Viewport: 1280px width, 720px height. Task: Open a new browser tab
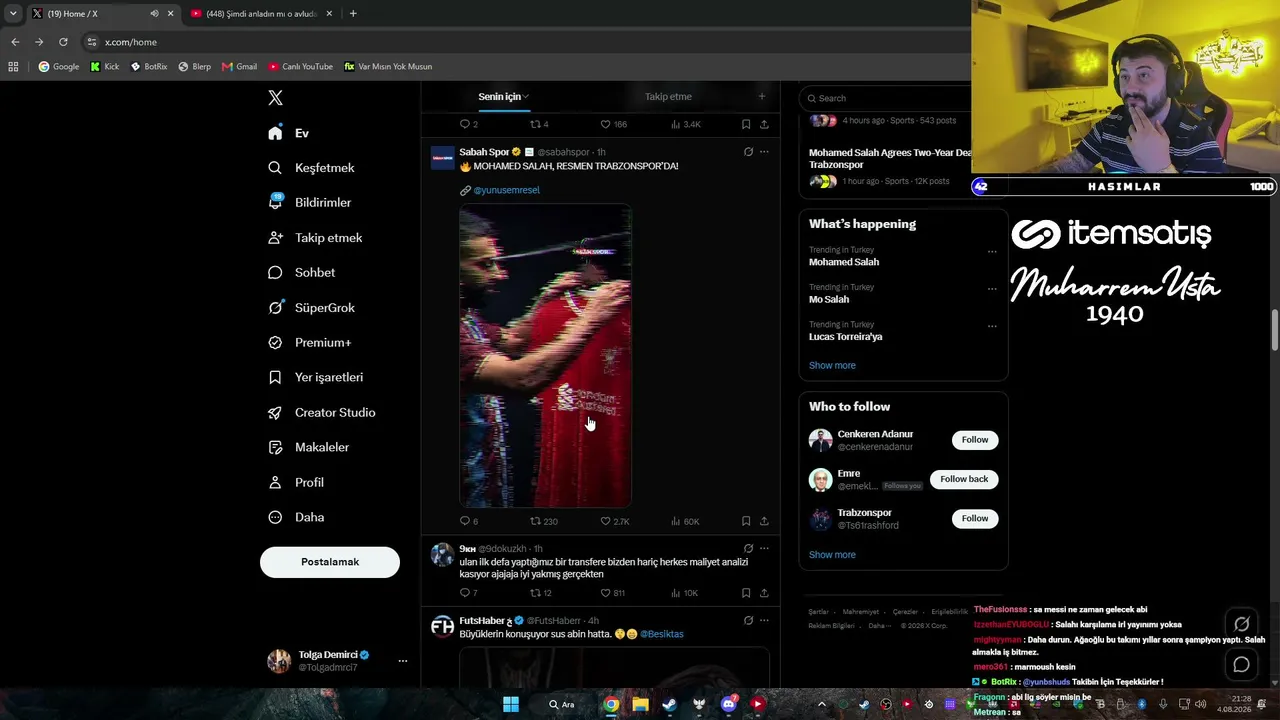(x=353, y=14)
